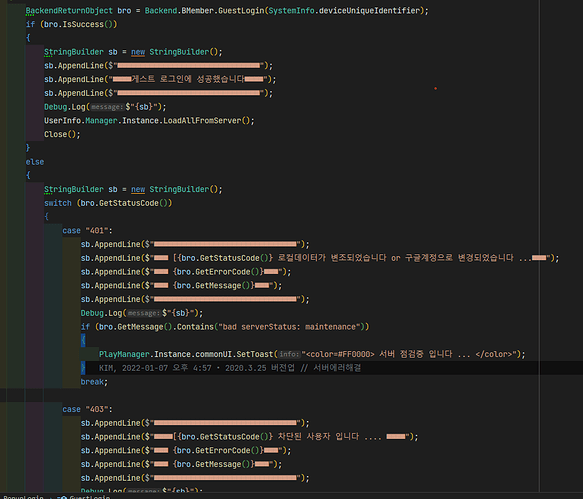
Task: Click the 'info:' parameter hint
Action: click(x=289, y=354)
